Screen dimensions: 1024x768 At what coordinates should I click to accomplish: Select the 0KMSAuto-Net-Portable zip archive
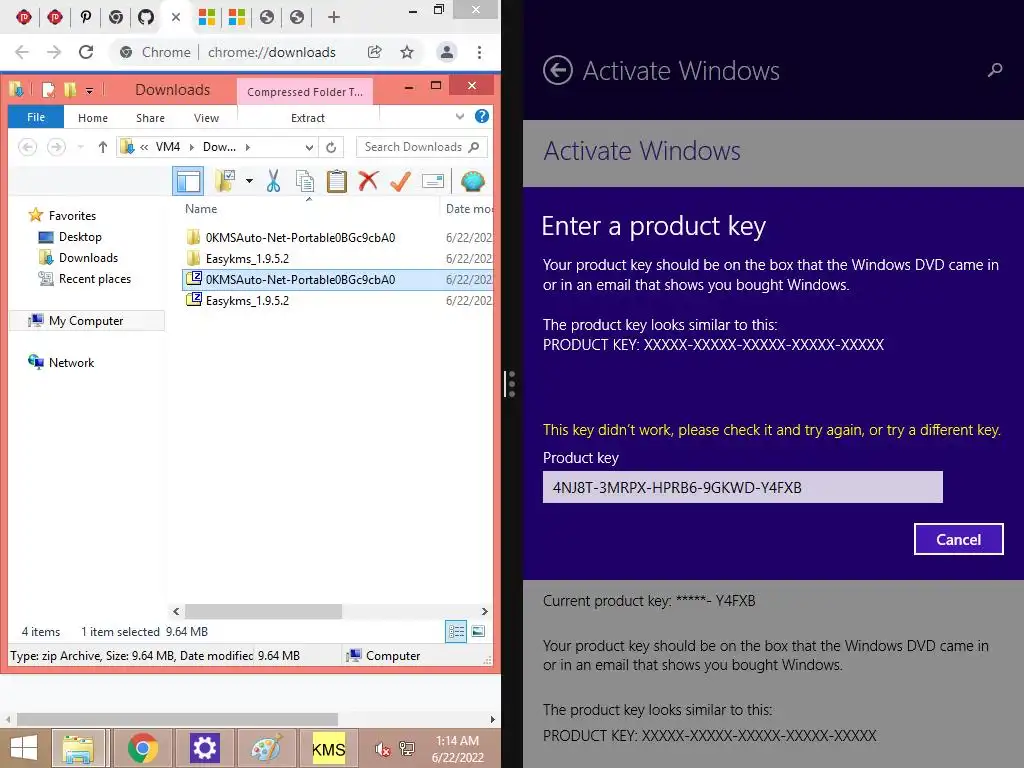337,280
